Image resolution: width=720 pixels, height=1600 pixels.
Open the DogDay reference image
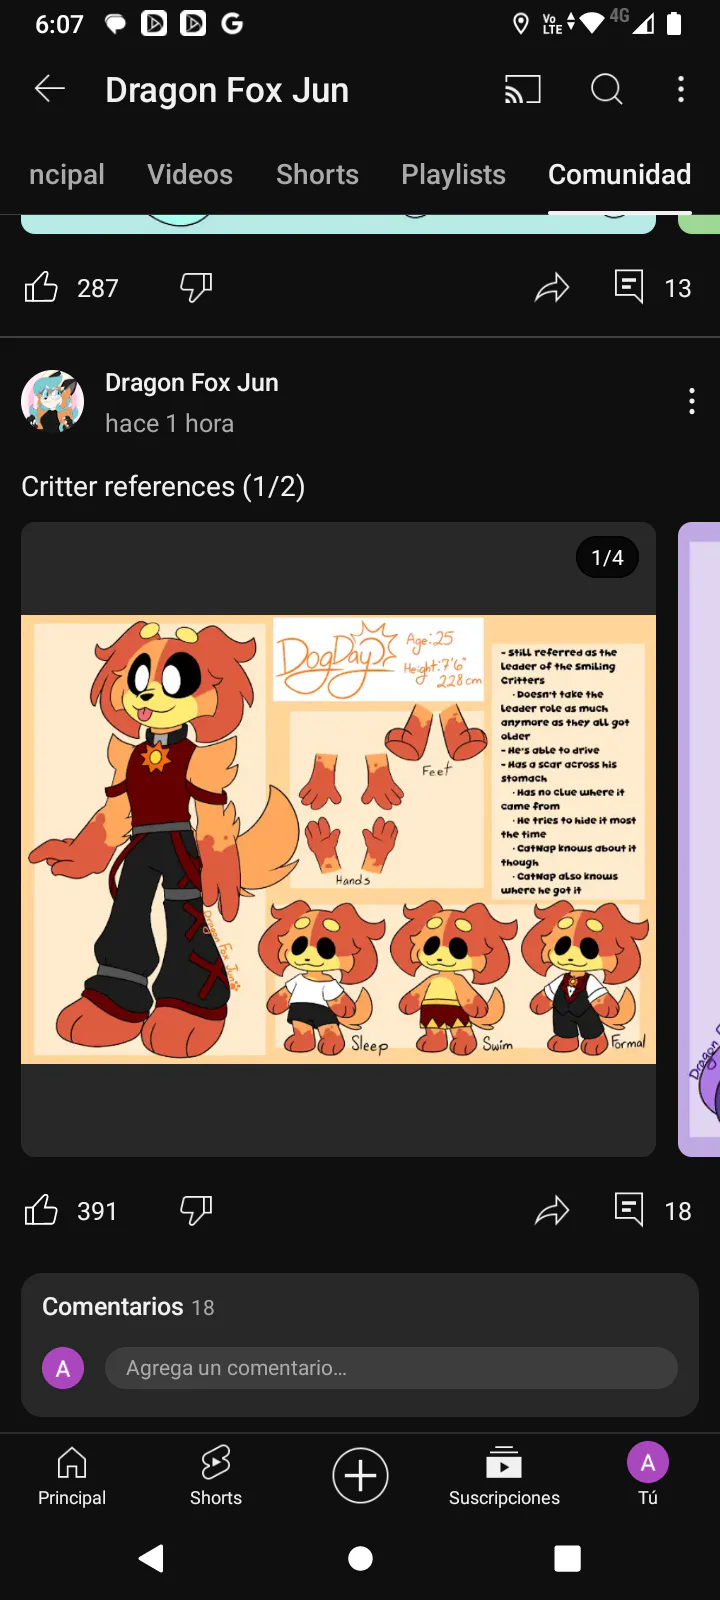338,839
